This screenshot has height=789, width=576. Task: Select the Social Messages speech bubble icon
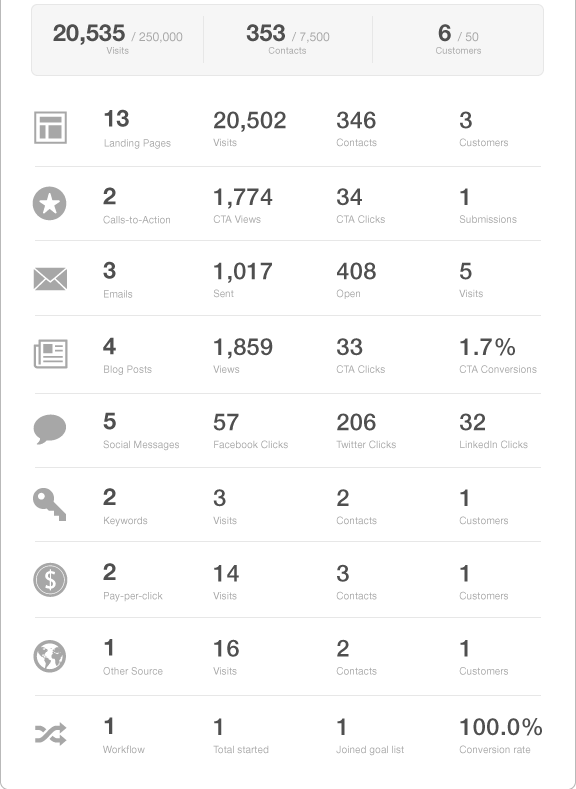click(x=50, y=429)
